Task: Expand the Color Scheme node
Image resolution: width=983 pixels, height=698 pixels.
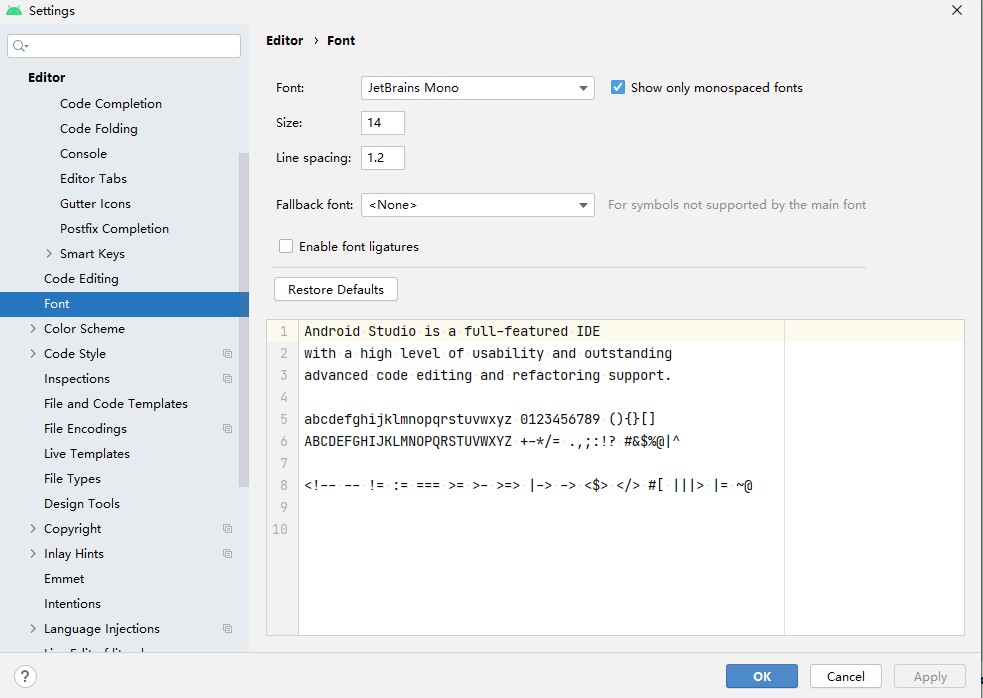Action: coord(33,329)
